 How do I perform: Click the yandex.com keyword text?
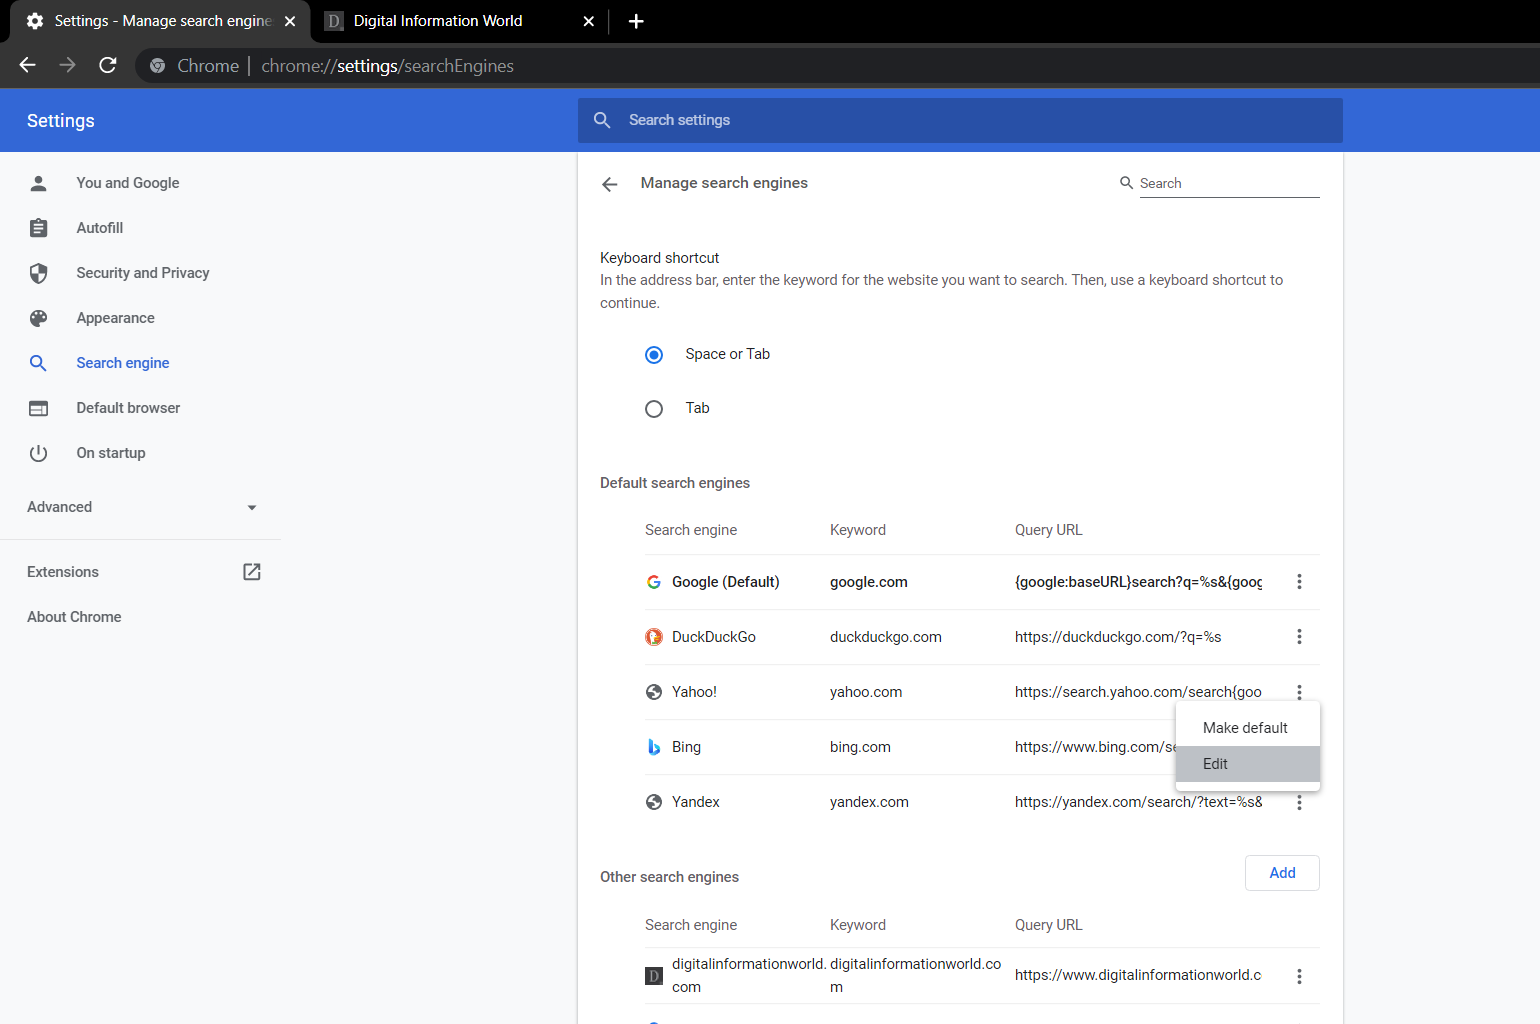(x=869, y=802)
